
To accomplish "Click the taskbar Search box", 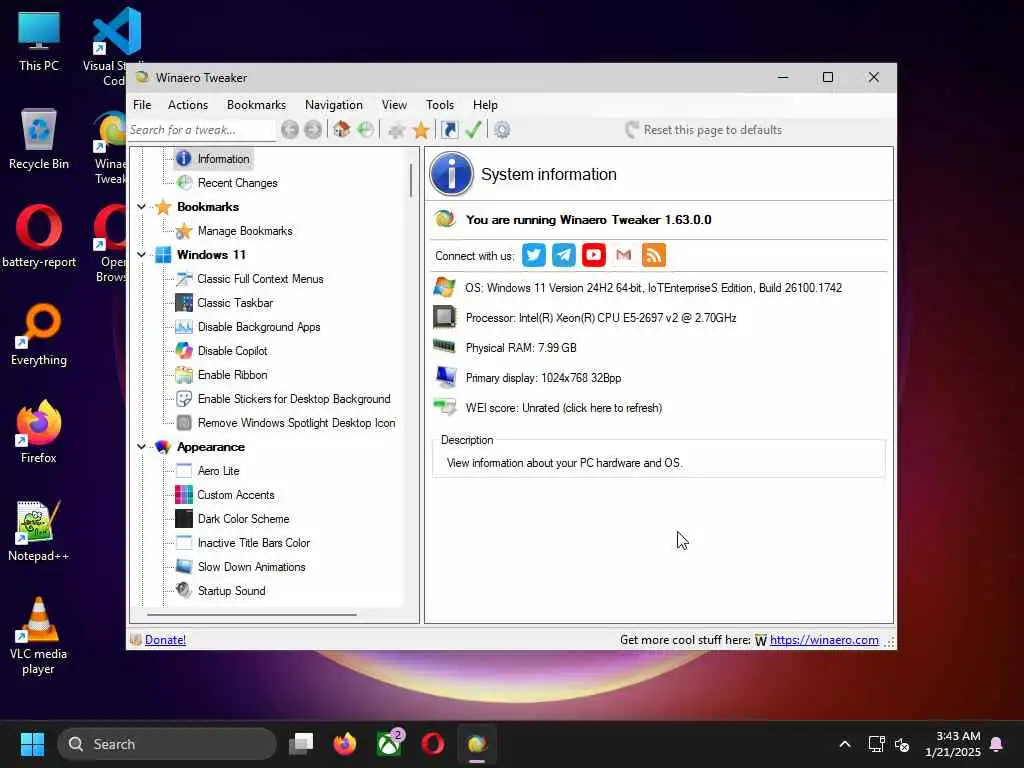I will click(x=167, y=744).
